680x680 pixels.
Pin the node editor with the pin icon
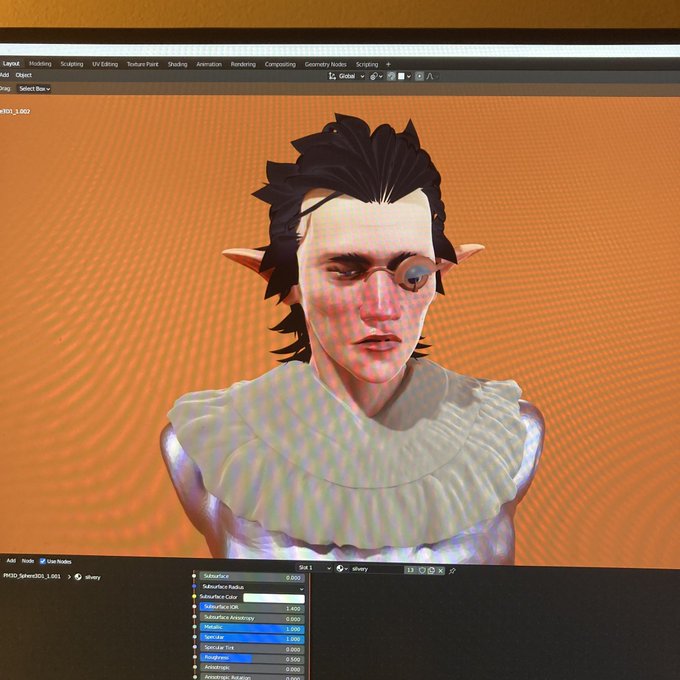(452, 571)
